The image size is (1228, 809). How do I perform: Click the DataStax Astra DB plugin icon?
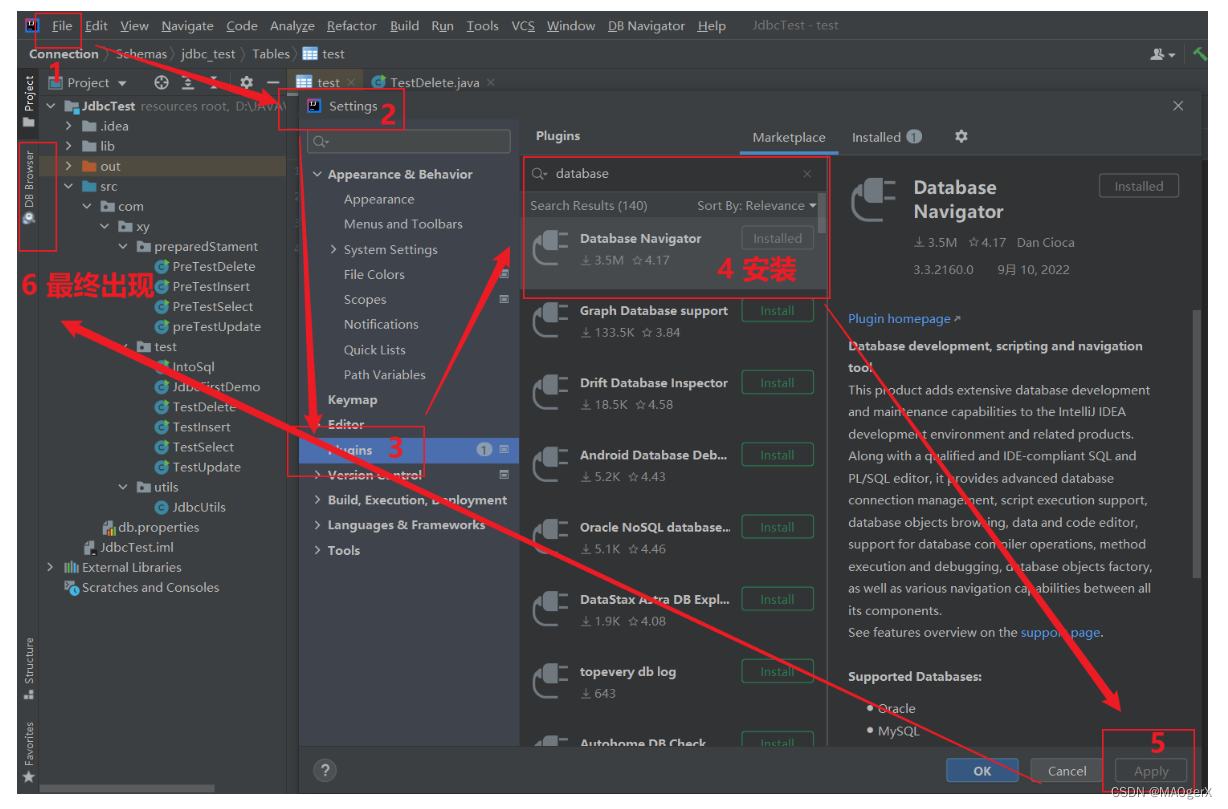pyautogui.click(x=551, y=609)
